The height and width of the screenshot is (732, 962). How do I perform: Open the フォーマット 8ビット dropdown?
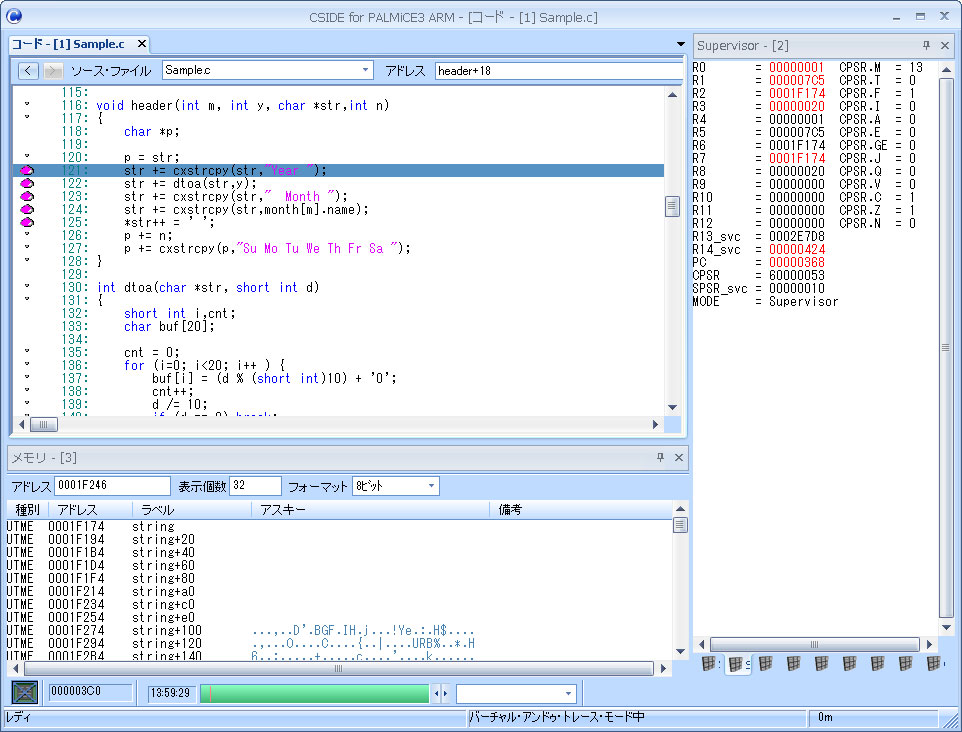431,486
